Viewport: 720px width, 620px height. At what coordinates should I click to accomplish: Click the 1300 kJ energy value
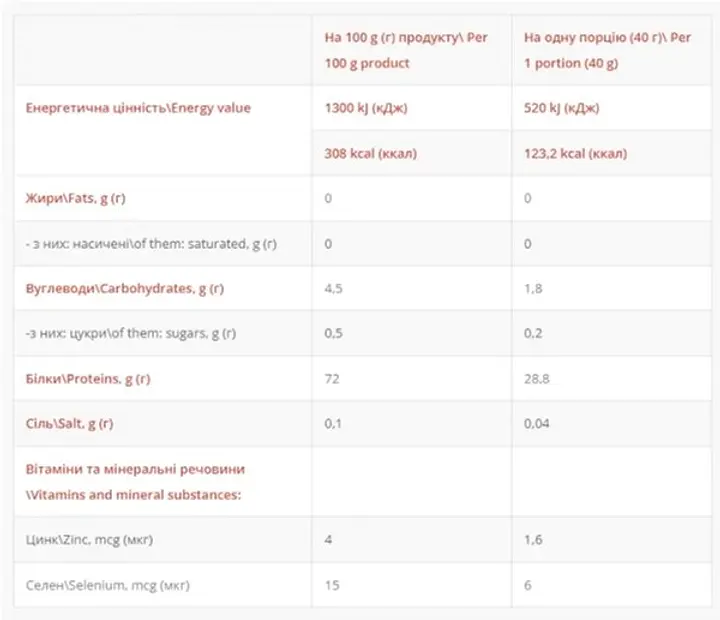click(367, 108)
